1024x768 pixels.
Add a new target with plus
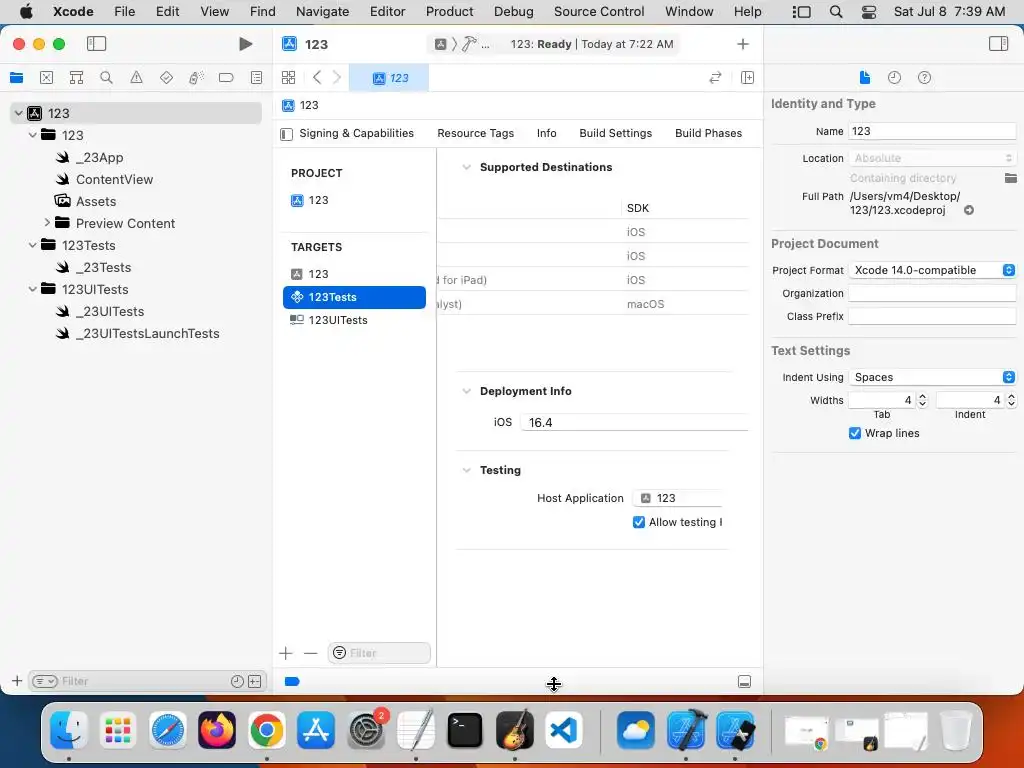[285, 653]
